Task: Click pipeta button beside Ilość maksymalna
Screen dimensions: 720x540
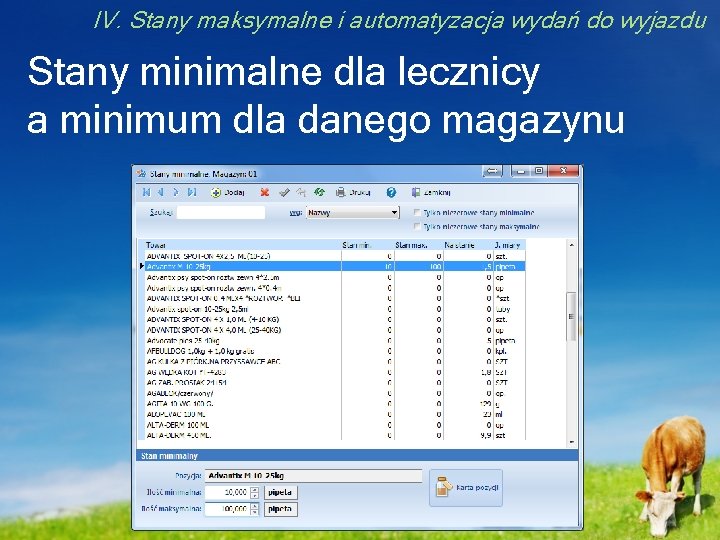Action: (x=281, y=509)
